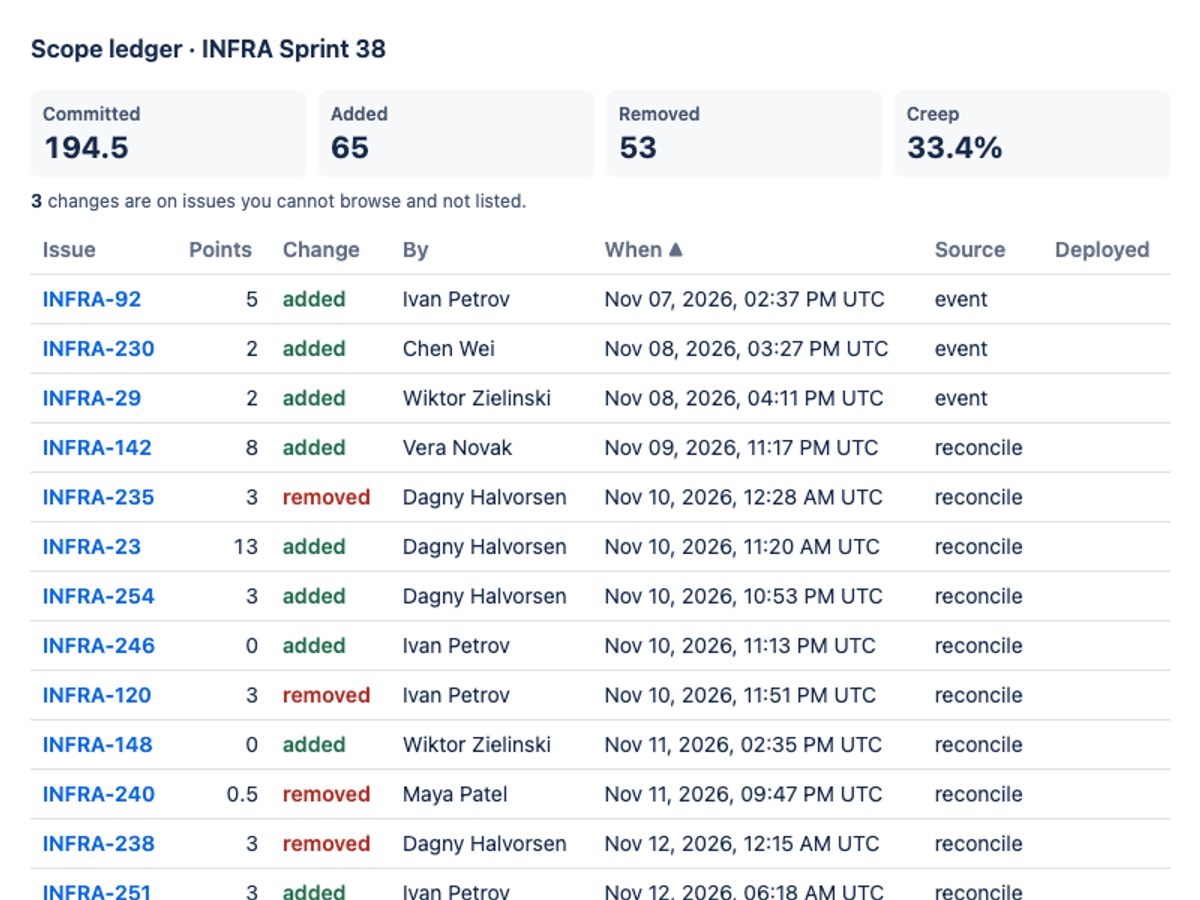Open issue INFRA-240
1200x900 pixels.
click(98, 794)
